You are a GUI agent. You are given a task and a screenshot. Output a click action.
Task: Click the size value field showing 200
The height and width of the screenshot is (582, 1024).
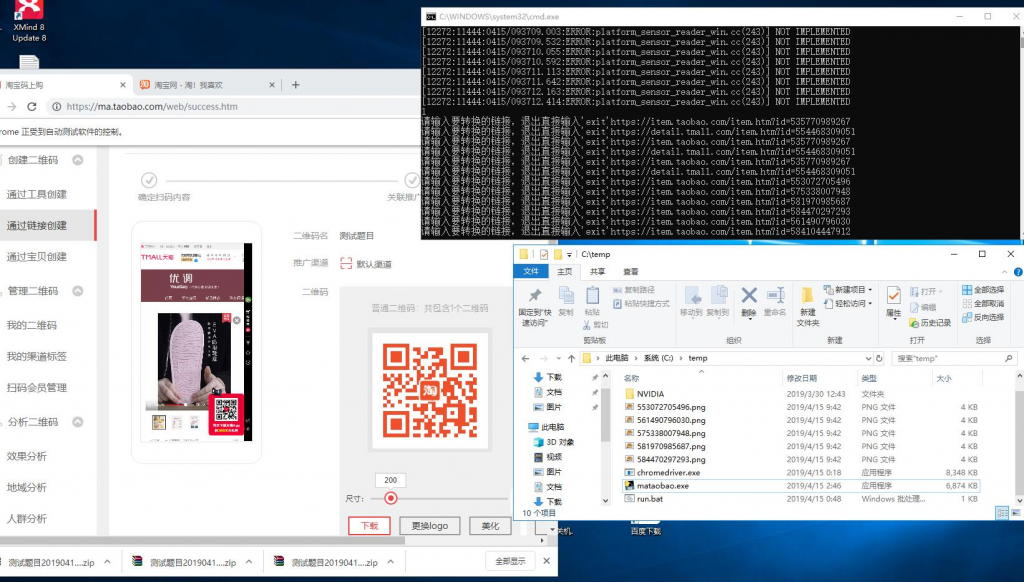coord(391,480)
